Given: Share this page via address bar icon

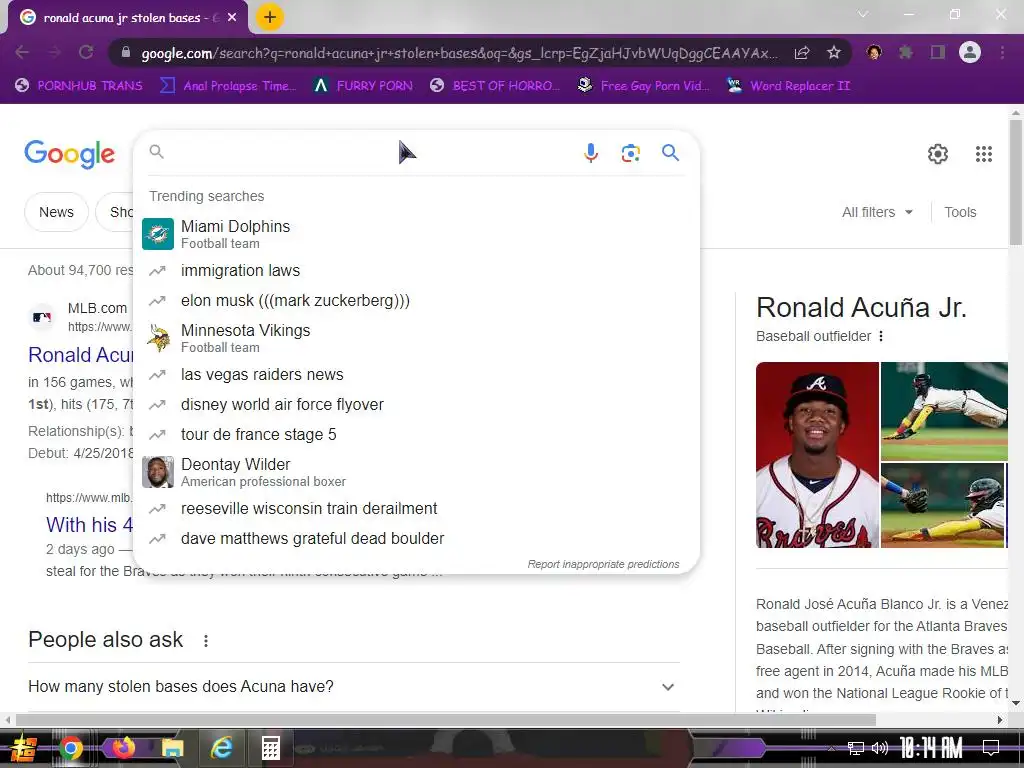Looking at the screenshot, I should pos(802,52).
